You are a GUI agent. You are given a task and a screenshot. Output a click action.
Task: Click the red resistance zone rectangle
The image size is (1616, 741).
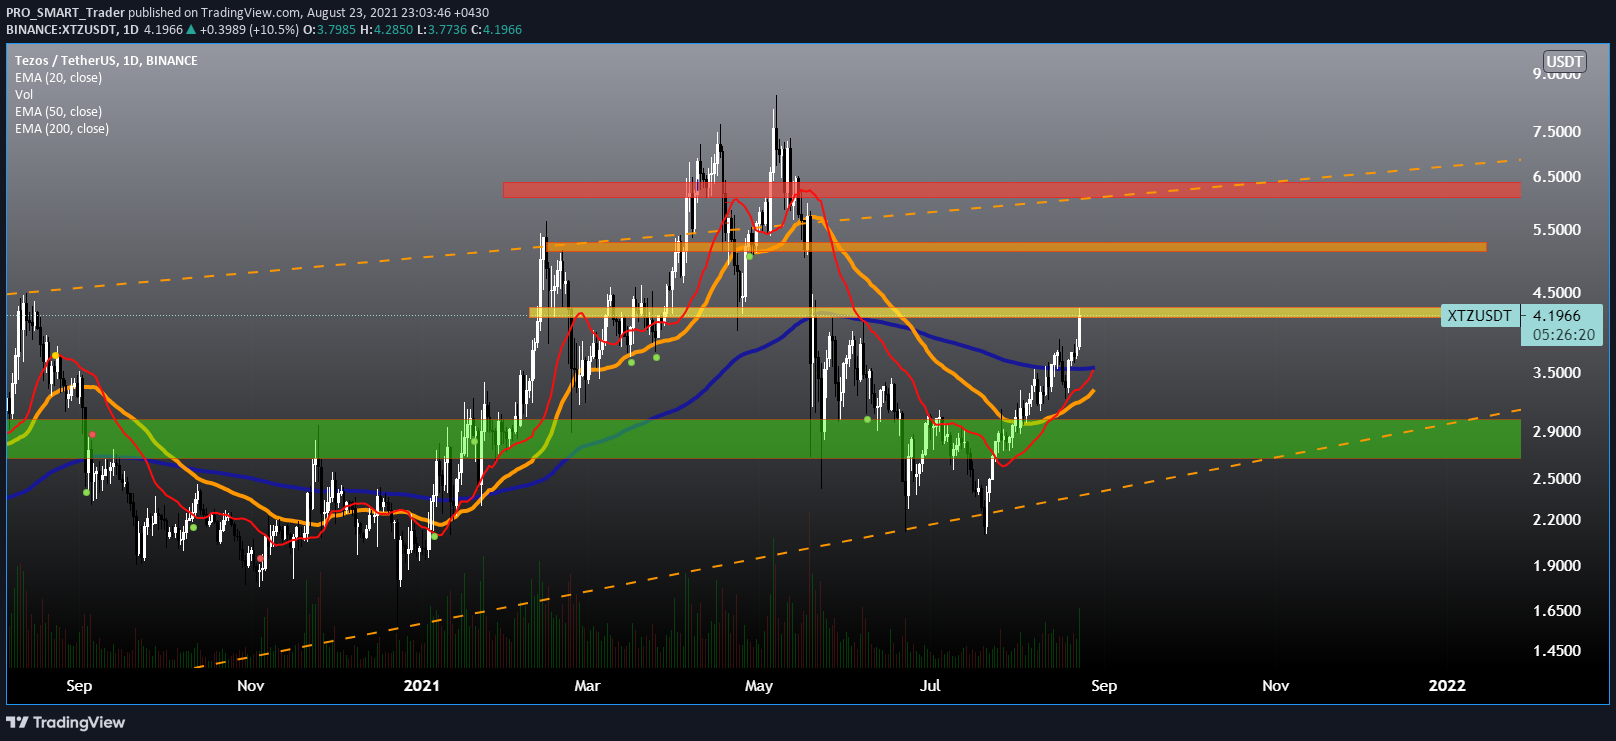(1012, 189)
